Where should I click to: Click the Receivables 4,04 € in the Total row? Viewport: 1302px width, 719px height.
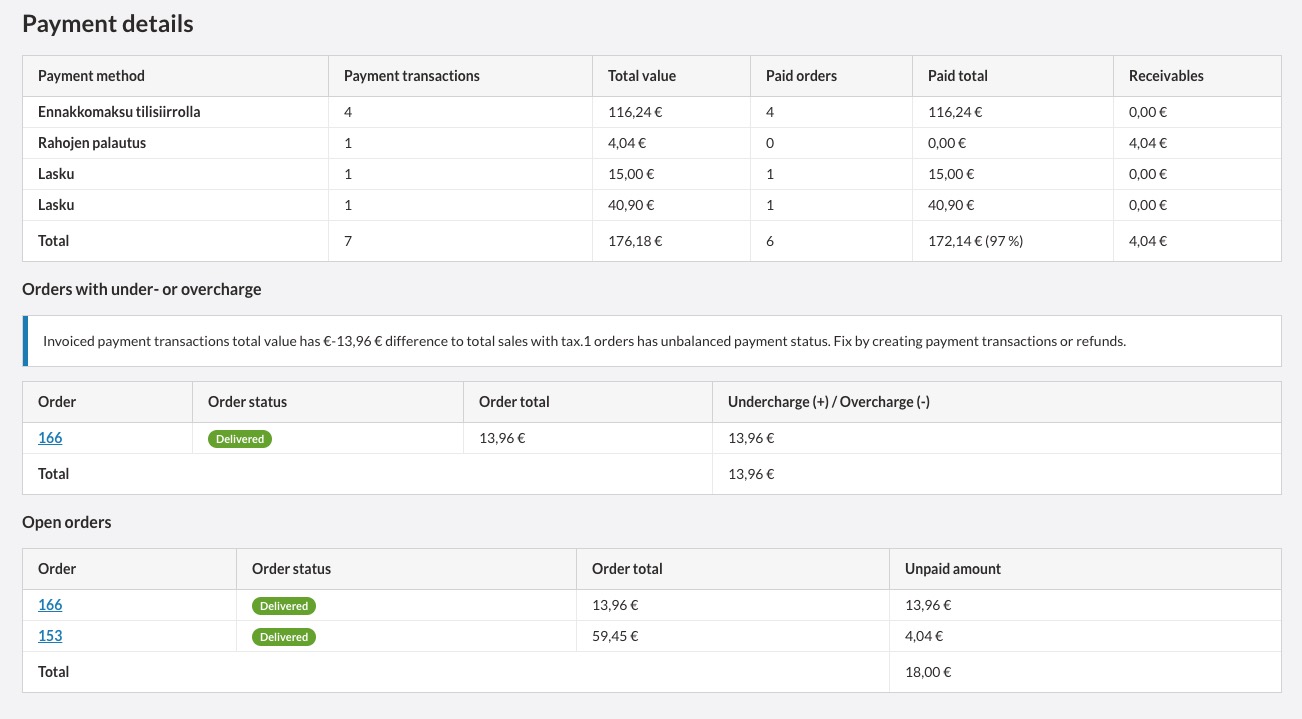point(1148,241)
